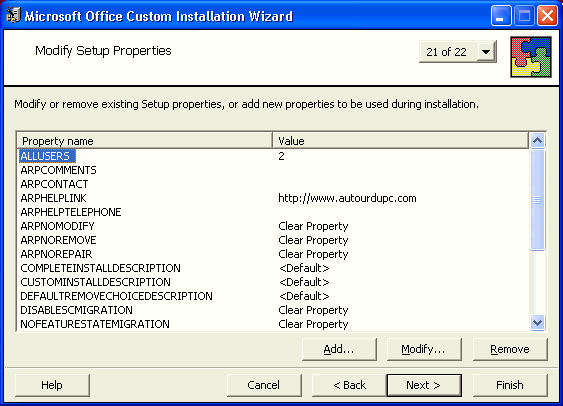This screenshot has width=563, height=406.
Task: Click the Add... button
Action: pos(339,349)
